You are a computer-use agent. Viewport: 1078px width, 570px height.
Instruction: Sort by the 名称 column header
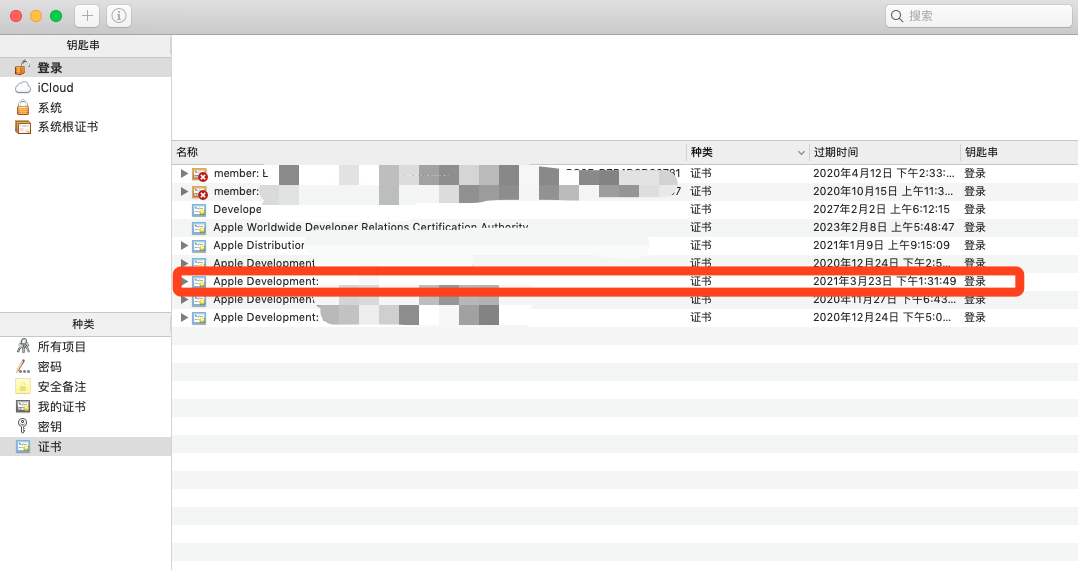429,152
